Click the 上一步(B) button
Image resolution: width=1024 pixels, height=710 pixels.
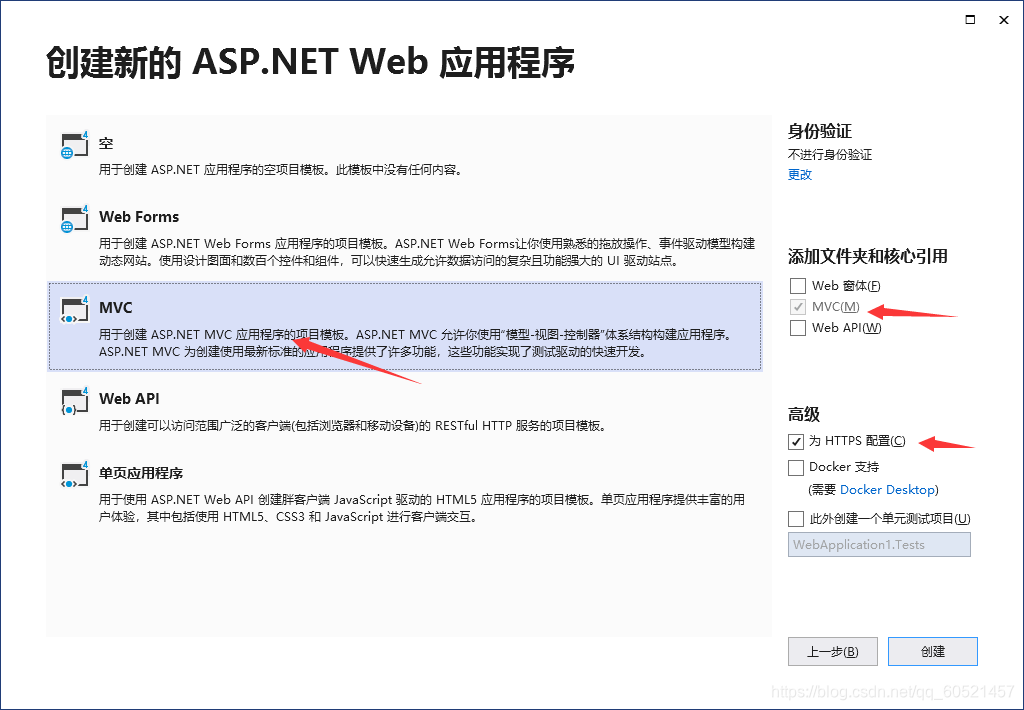coord(833,651)
